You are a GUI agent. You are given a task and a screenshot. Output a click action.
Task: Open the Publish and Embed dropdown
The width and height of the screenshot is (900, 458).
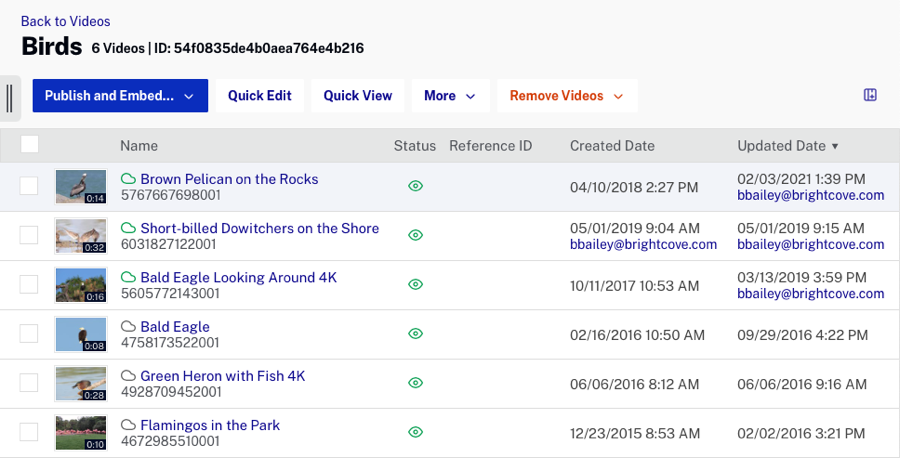point(120,96)
